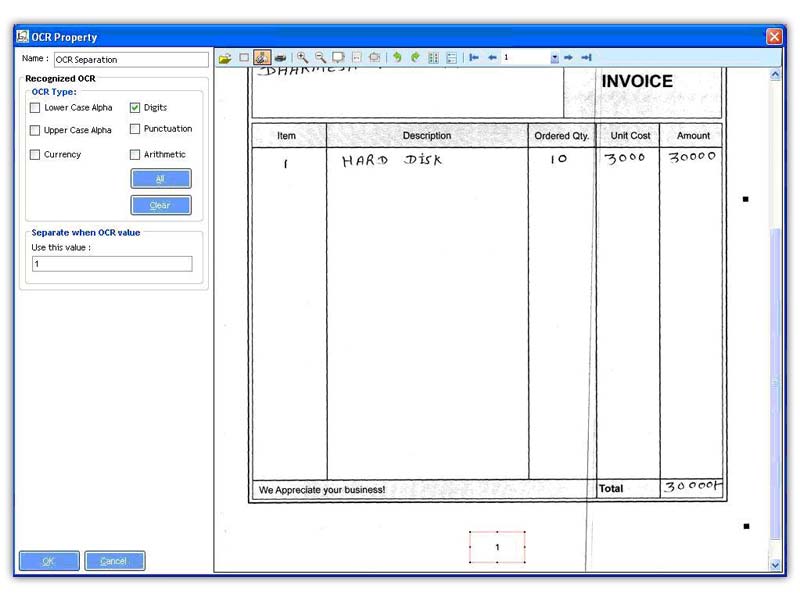Rotate the document left with green arrow
This screenshot has width=800, height=600.
(397, 58)
